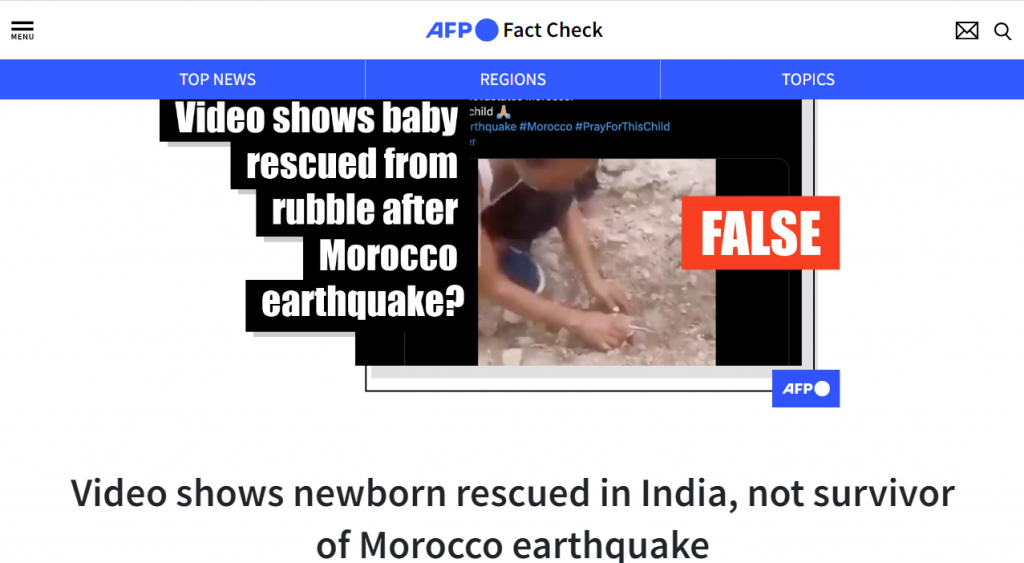Click the #Morocco hashtag in the tweet
Image resolution: width=1024 pixels, height=563 pixels.
click(545, 127)
